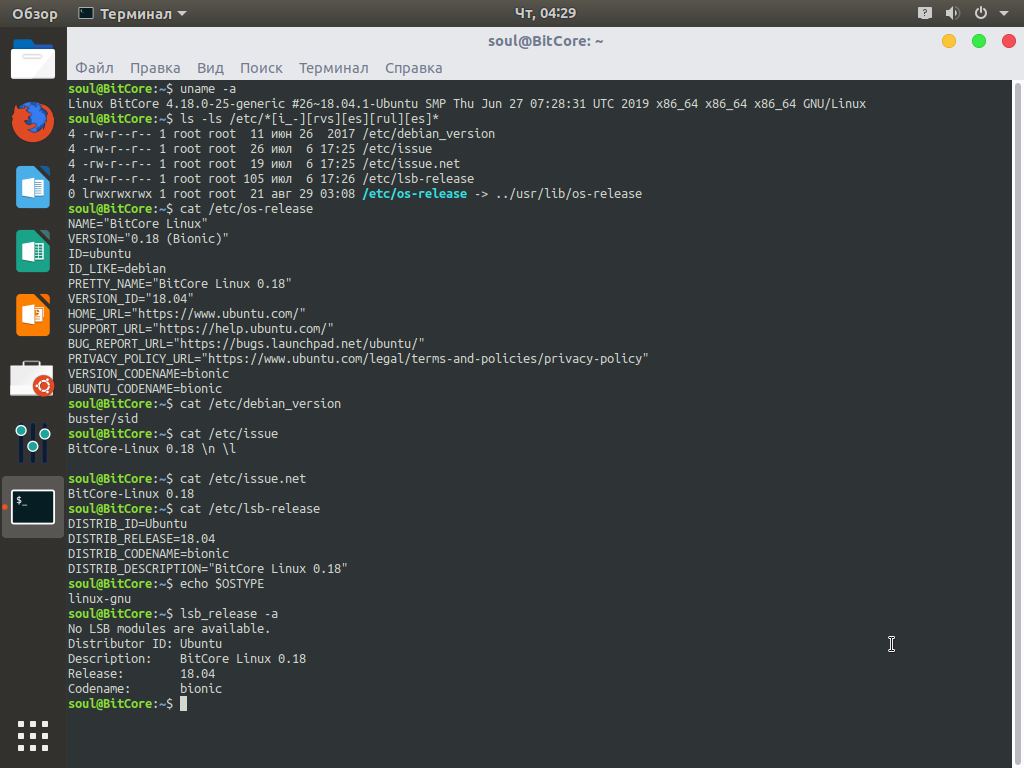Click the Linux BitCore 4.18.0-25-generic output line
This screenshot has width=1024, height=768.
pyautogui.click(x=467, y=104)
